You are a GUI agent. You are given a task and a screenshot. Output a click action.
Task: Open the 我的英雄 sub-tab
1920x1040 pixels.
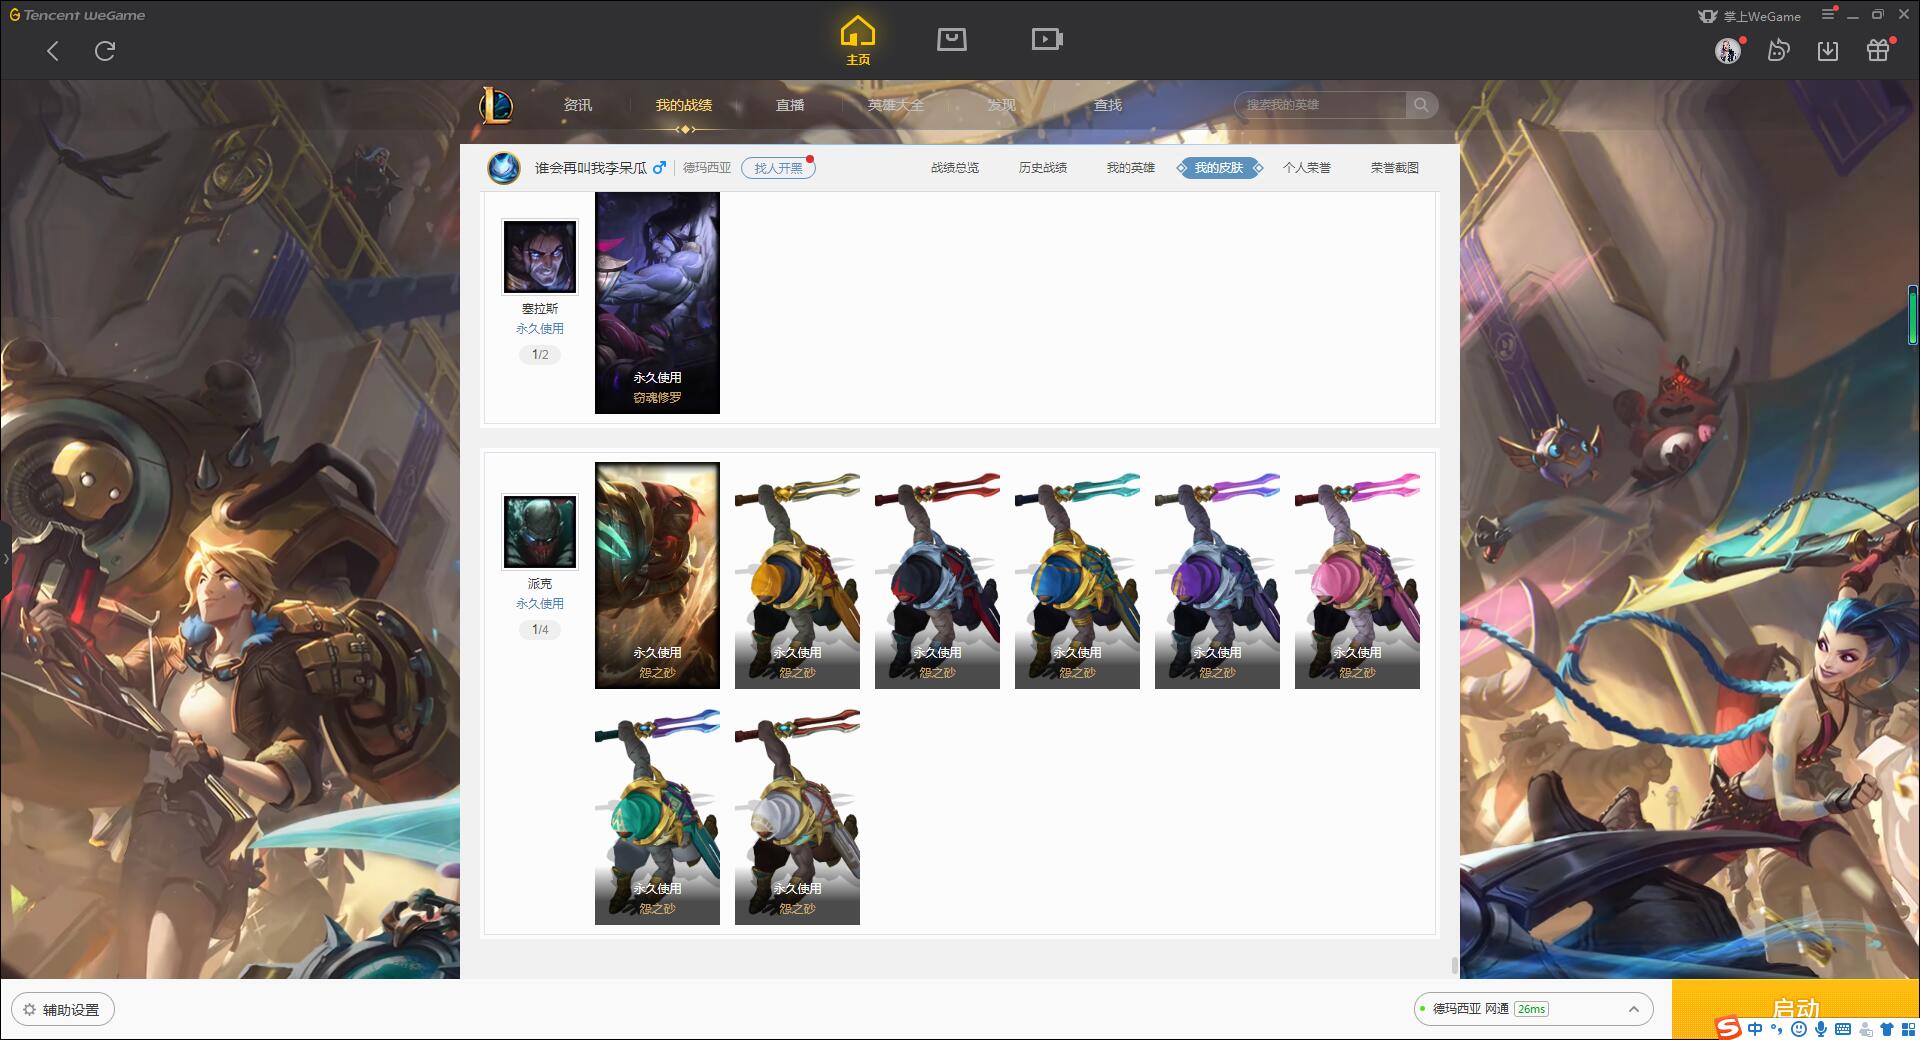tap(1131, 168)
